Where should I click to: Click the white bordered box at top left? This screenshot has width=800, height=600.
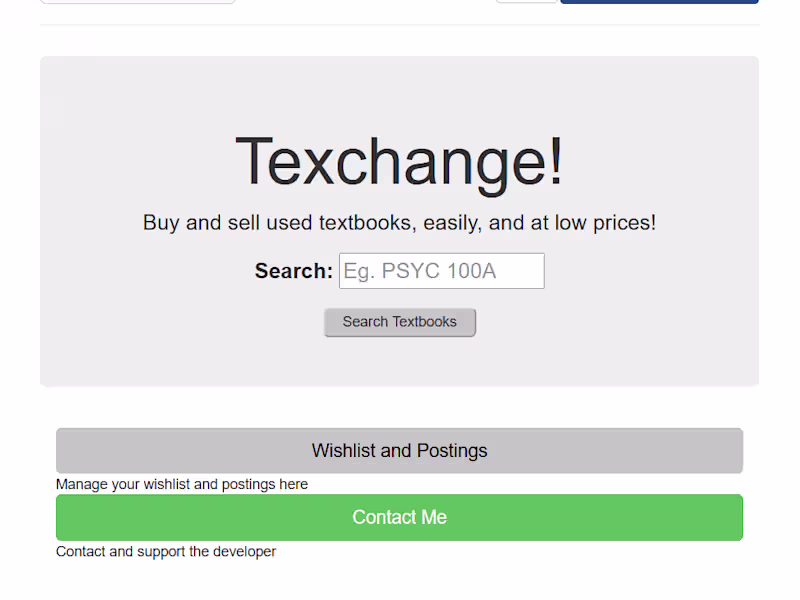pyautogui.click(x=138, y=2)
